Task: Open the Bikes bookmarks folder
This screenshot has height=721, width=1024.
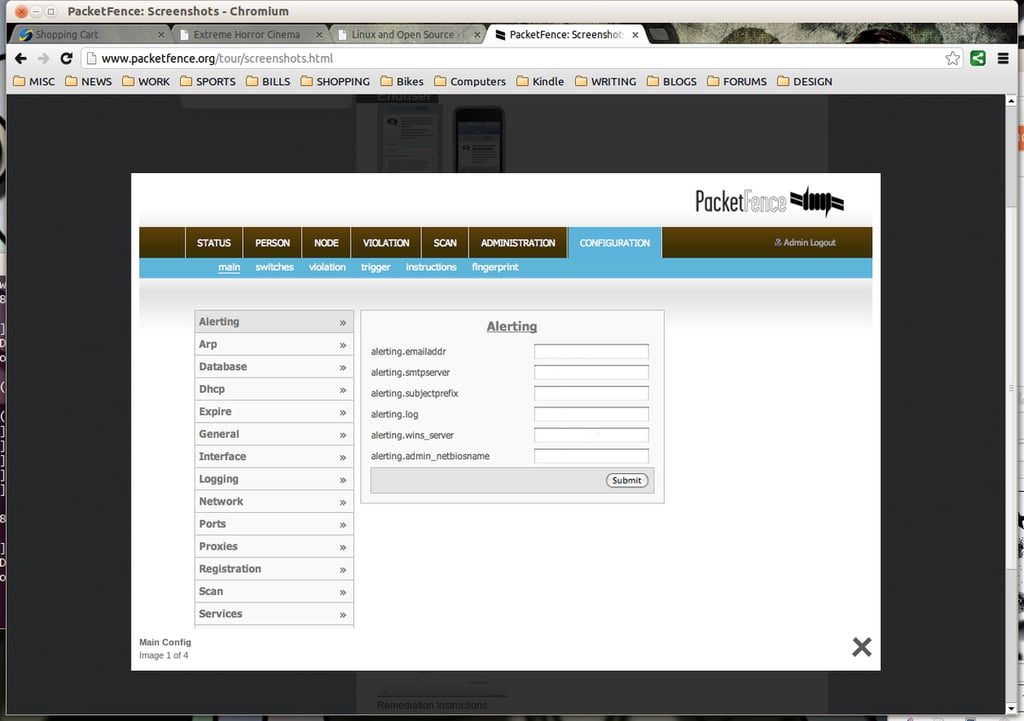Action: click(402, 82)
